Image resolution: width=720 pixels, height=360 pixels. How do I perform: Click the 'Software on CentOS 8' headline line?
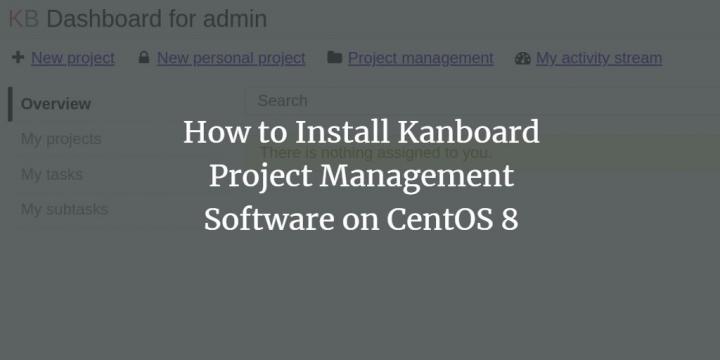tap(361, 219)
